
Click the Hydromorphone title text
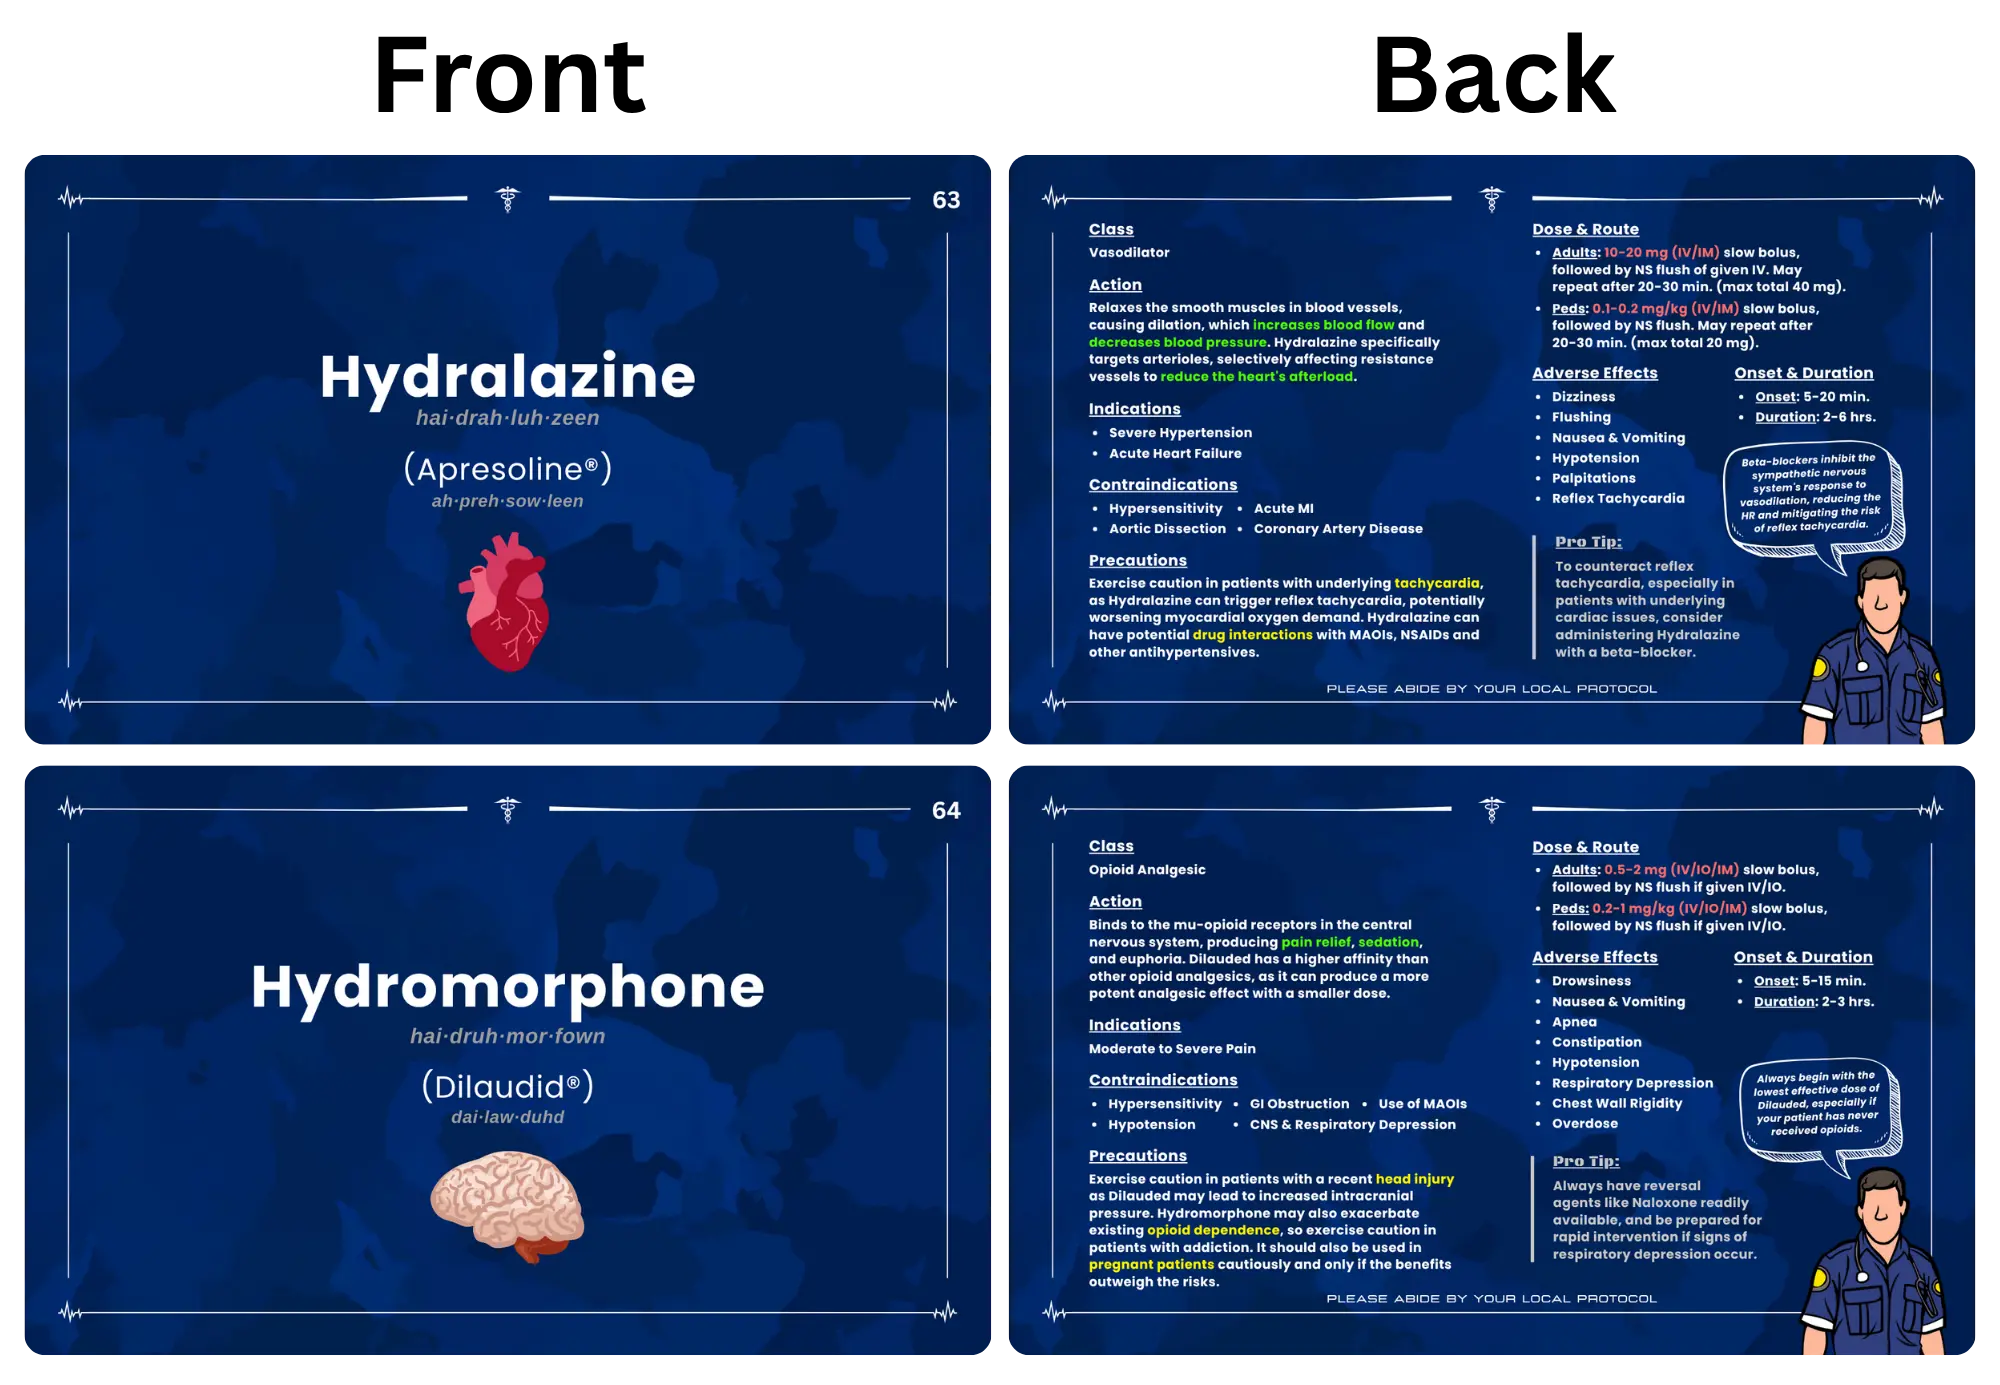click(507, 987)
